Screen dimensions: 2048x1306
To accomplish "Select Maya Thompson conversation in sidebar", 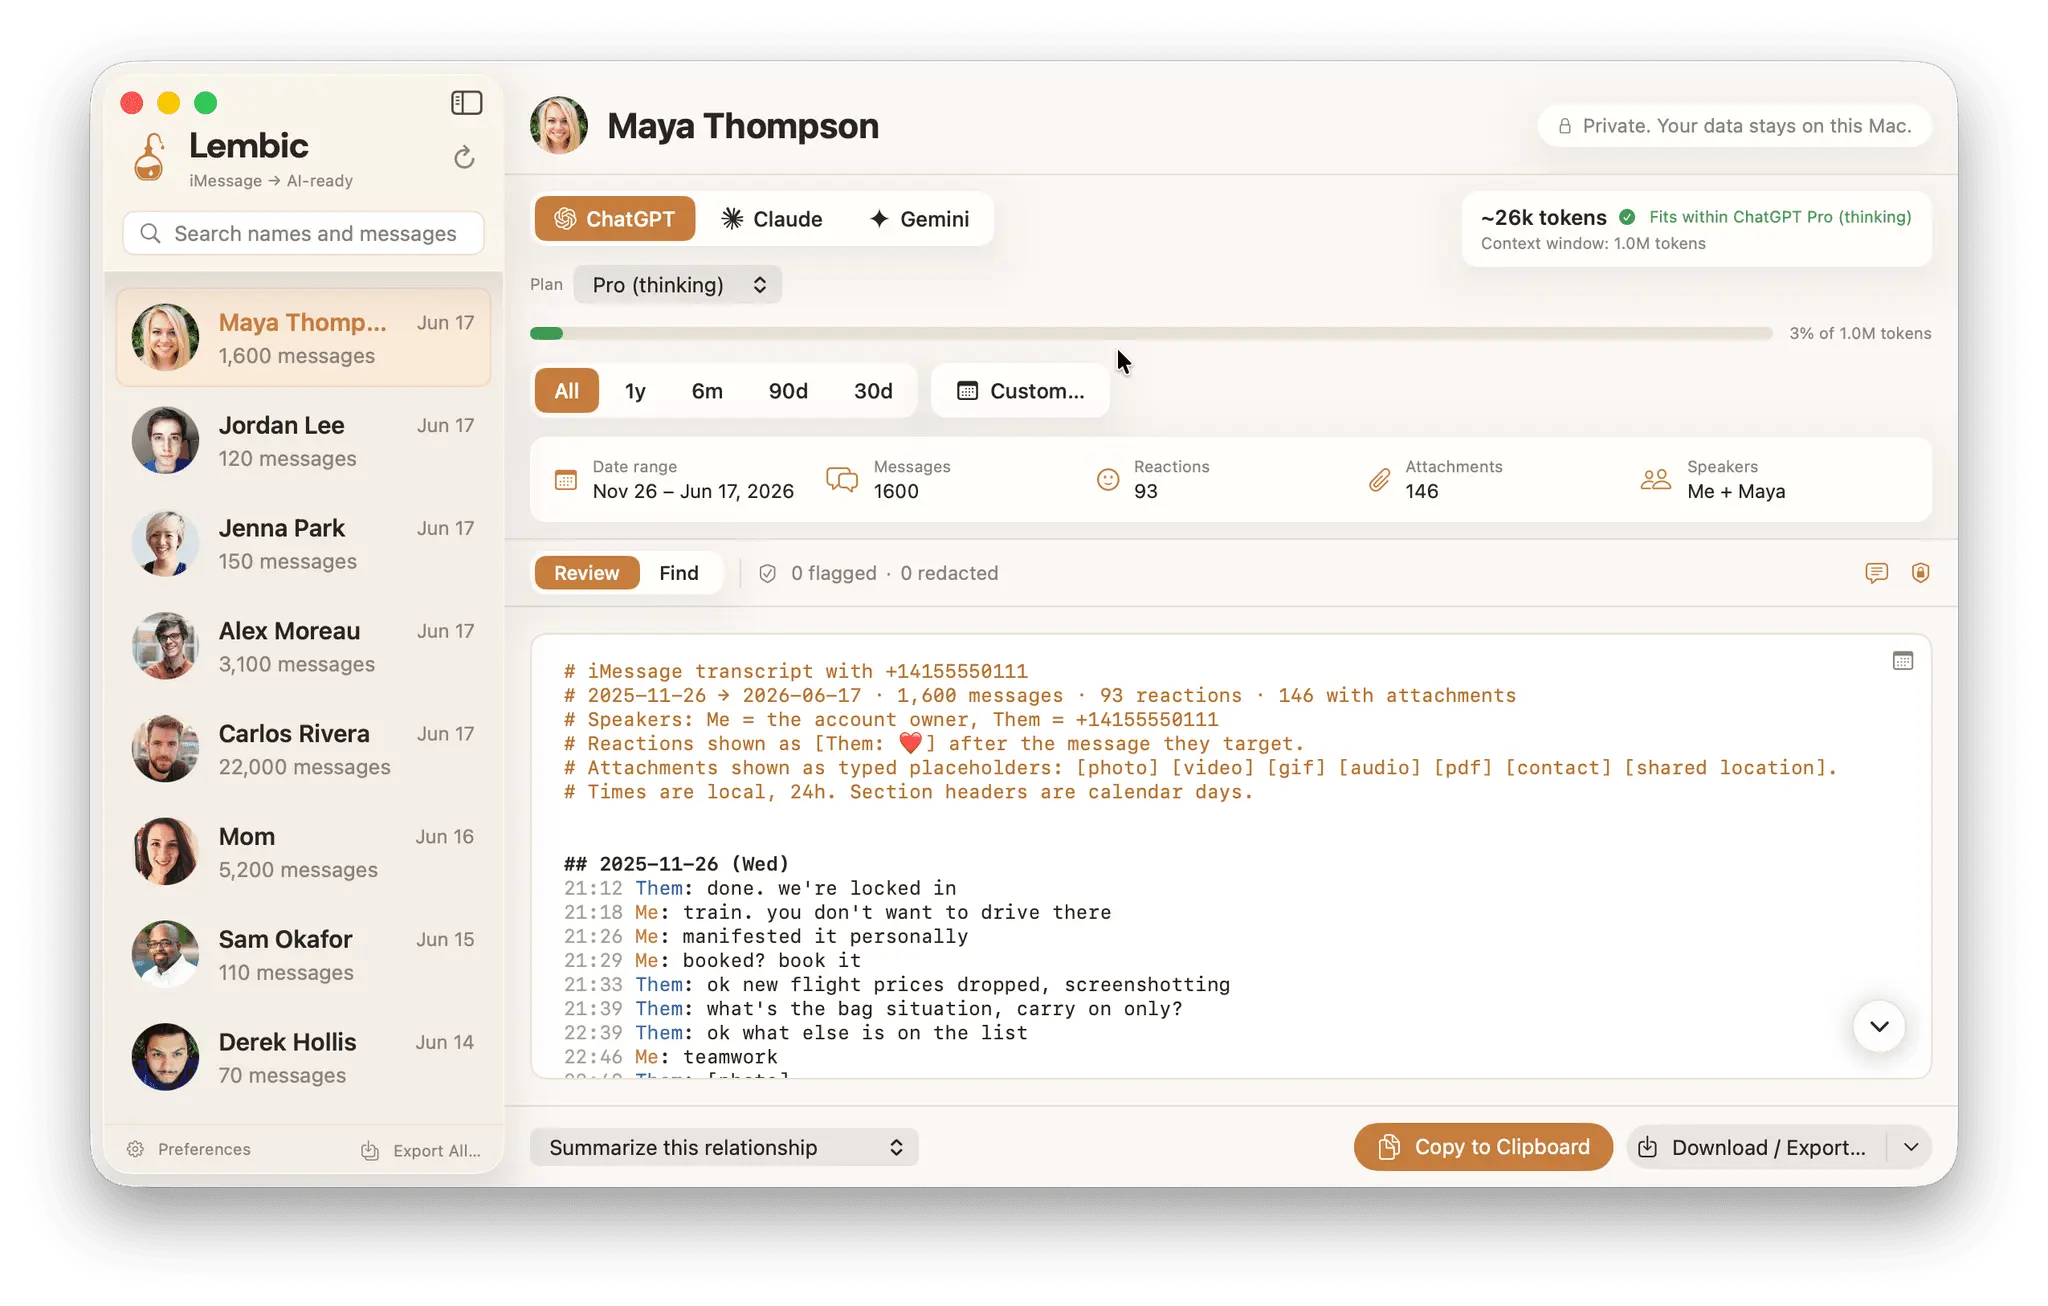I will (x=303, y=338).
